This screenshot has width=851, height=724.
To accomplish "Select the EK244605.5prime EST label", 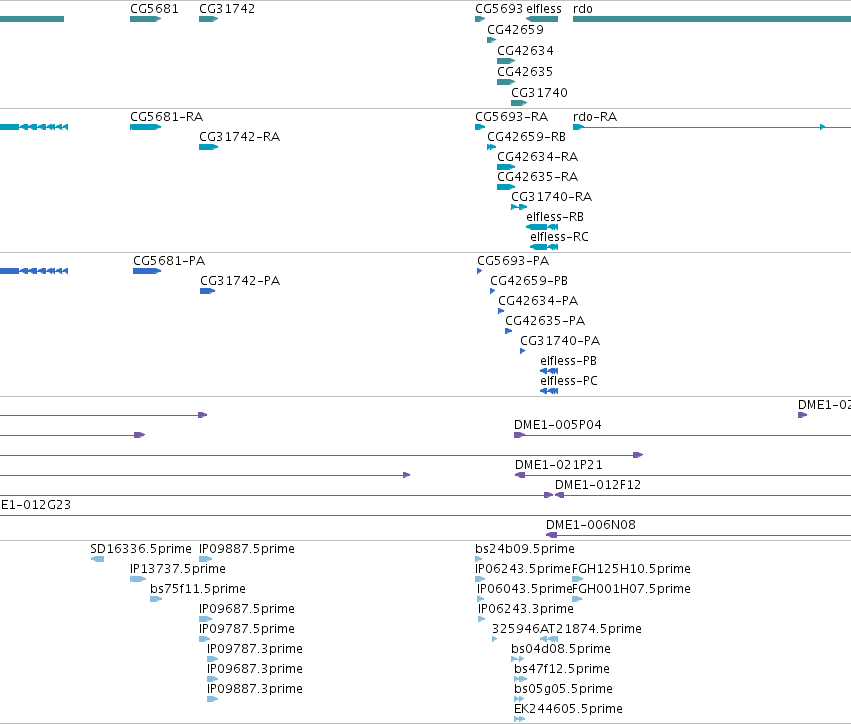I will [568, 710].
